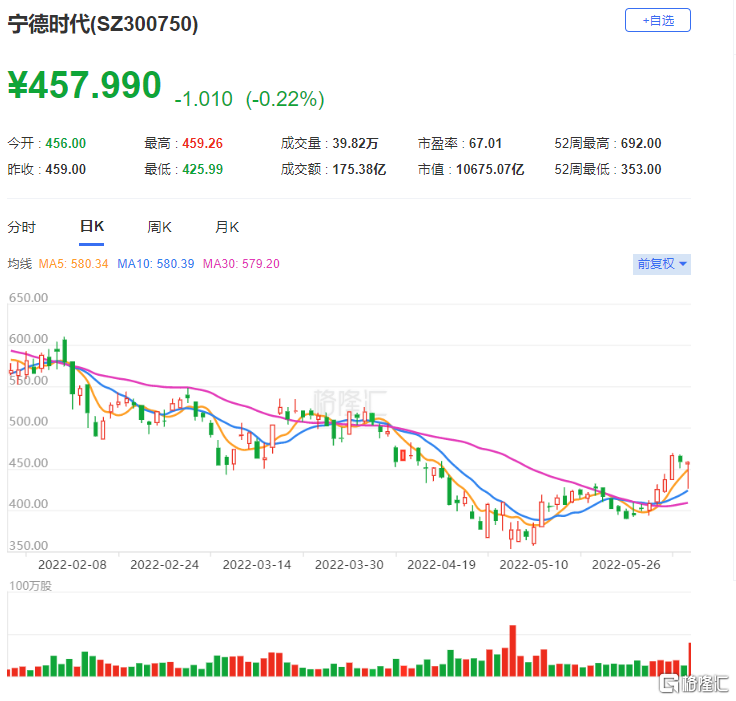Click the MA30: 579.20 indicator label
Viewport: 736px width, 701px height.
241,264
